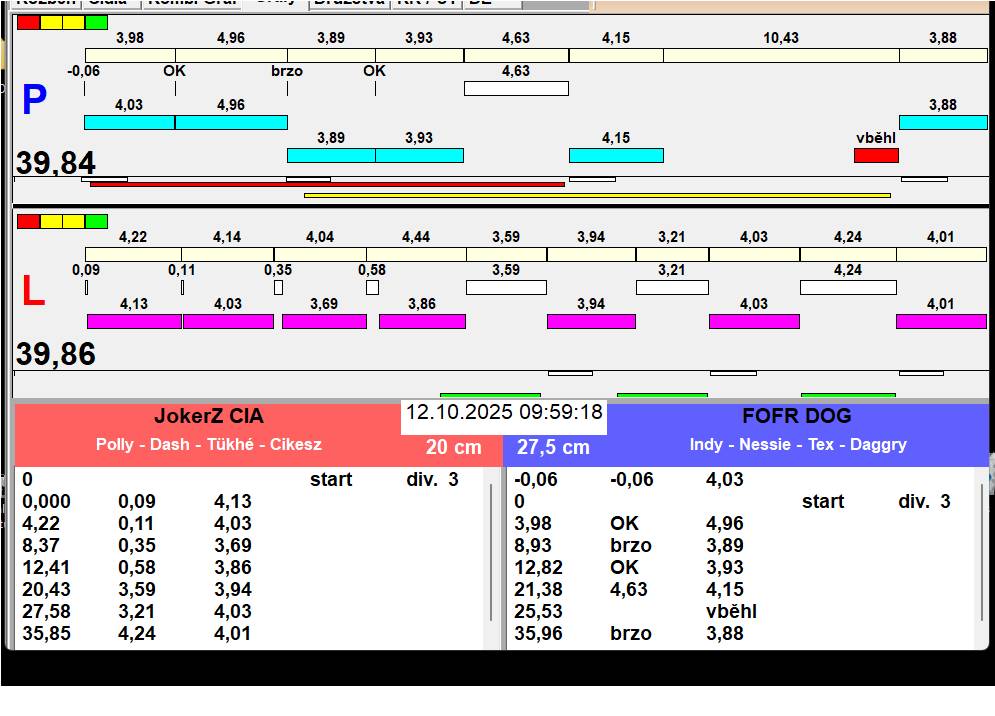Click the small box under 0,35

279,288
